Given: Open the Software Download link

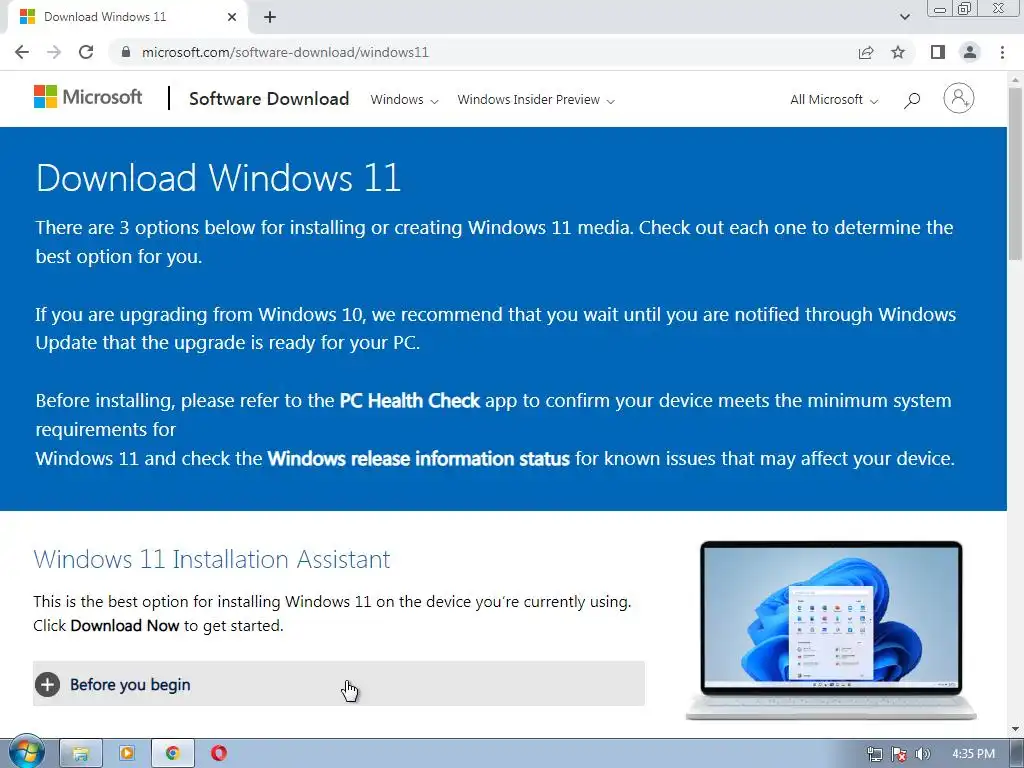Looking at the screenshot, I should [x=269, y=99].
